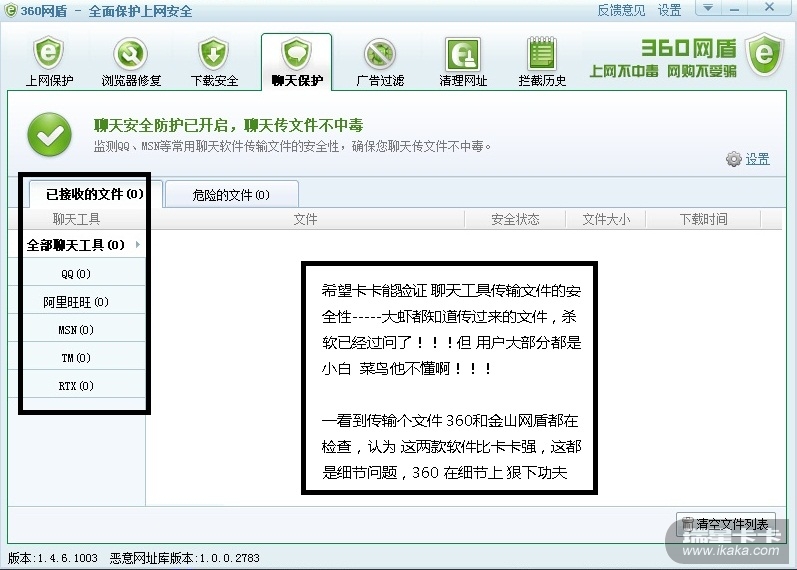The width and height of the screenshot is (797, 570).
Task: Open the 上网保护 shield icon
Action: (x=49, y=53)
